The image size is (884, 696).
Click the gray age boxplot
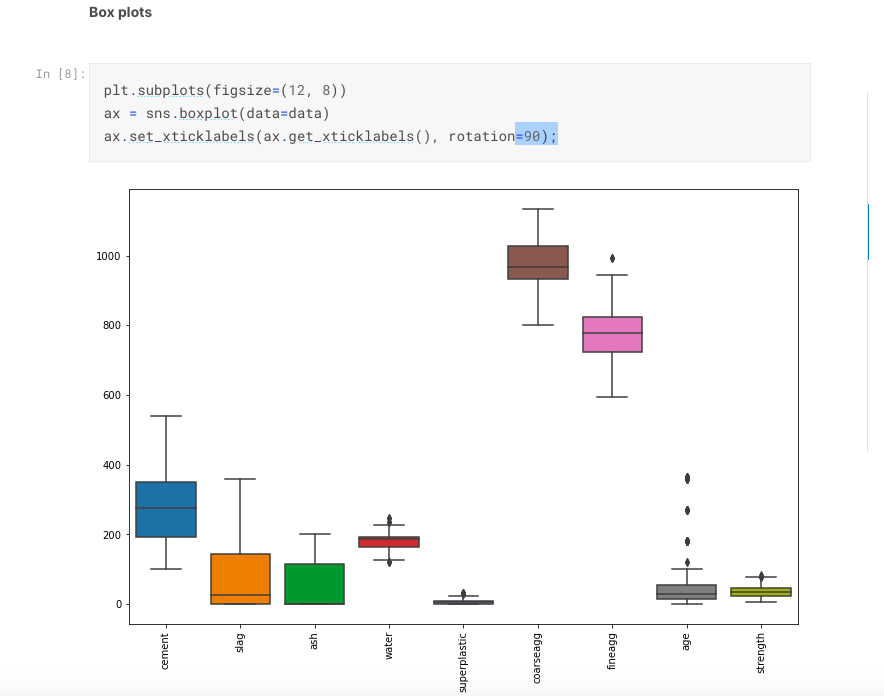coord(687,591)
